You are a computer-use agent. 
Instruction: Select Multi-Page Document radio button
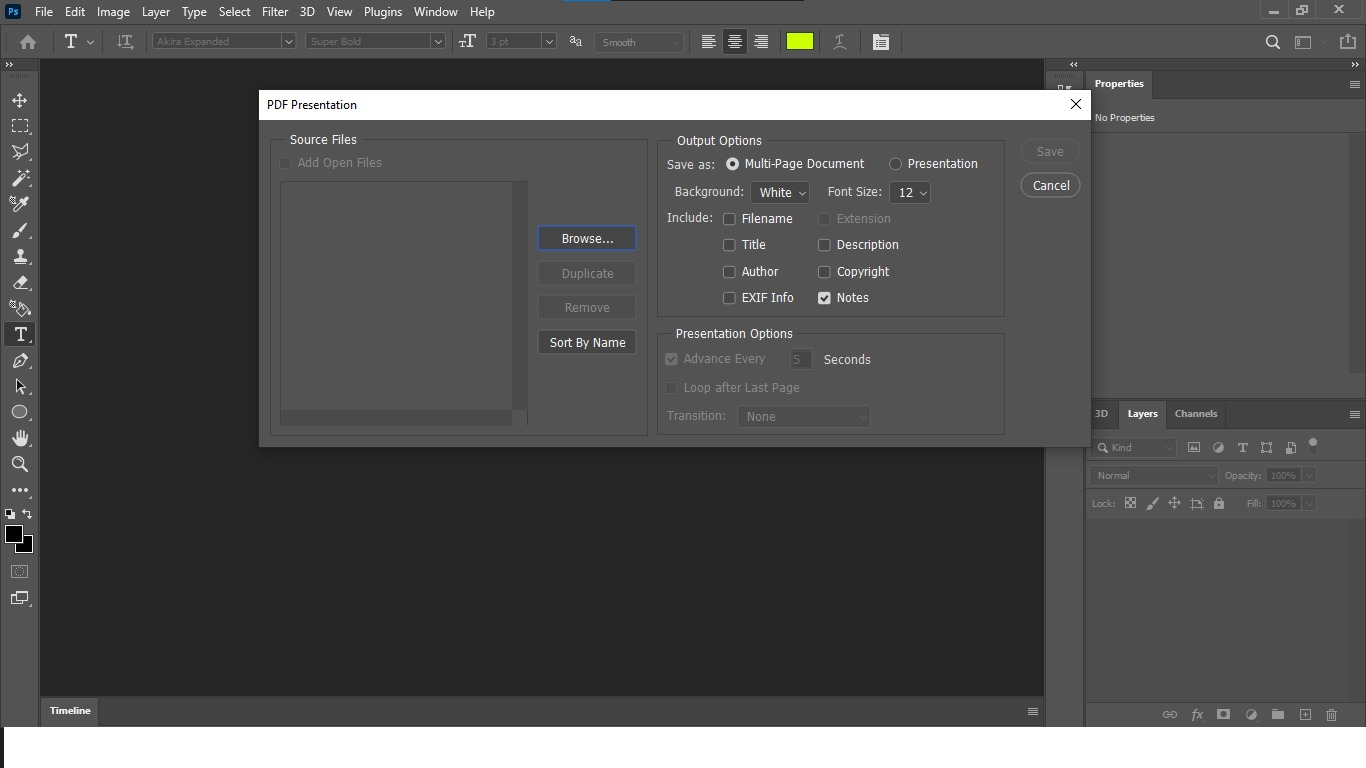[733, 164]
